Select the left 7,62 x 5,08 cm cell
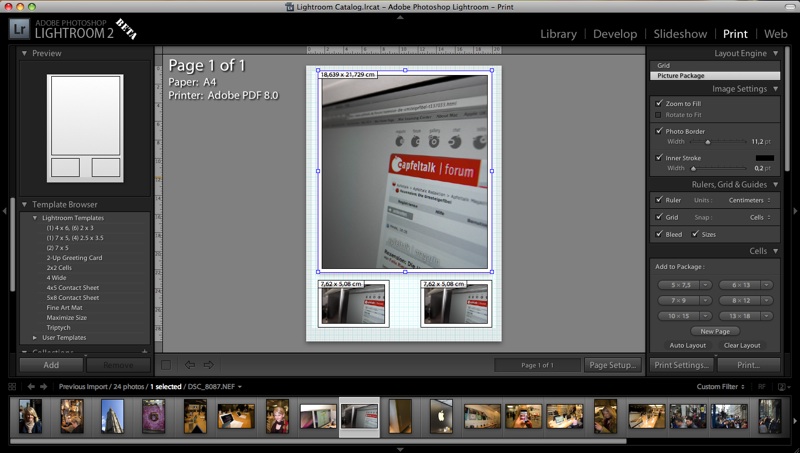 tap(354, 304)
